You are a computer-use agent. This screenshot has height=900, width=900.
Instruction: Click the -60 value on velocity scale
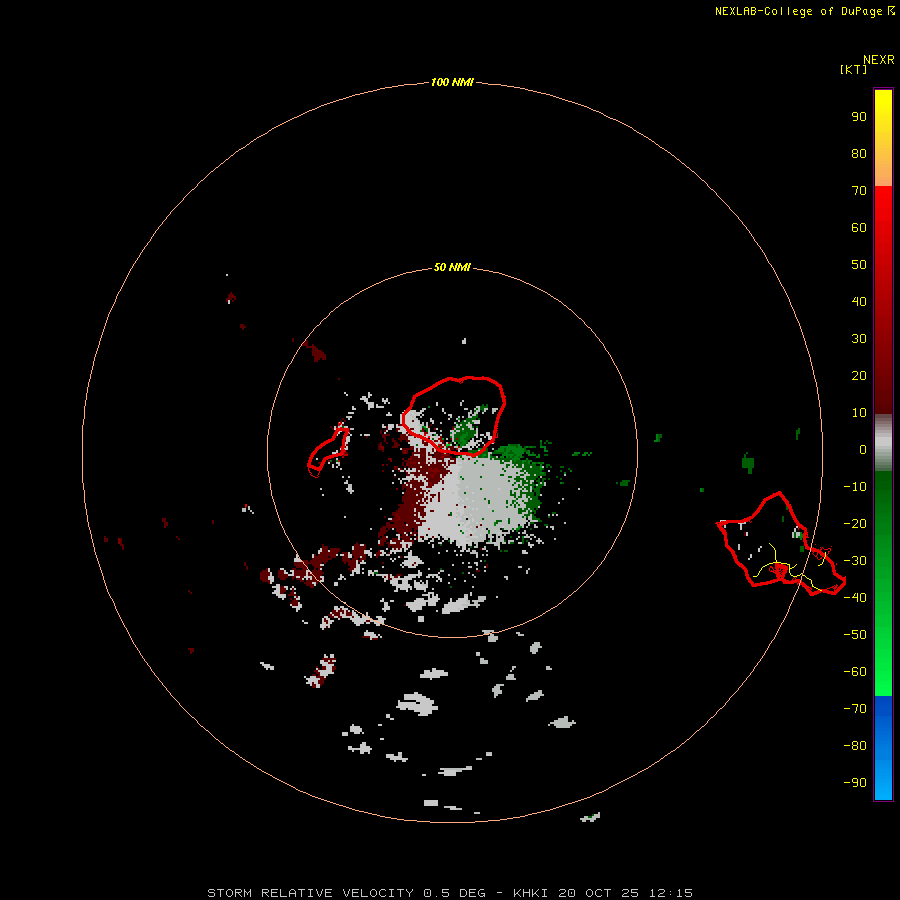855,672
